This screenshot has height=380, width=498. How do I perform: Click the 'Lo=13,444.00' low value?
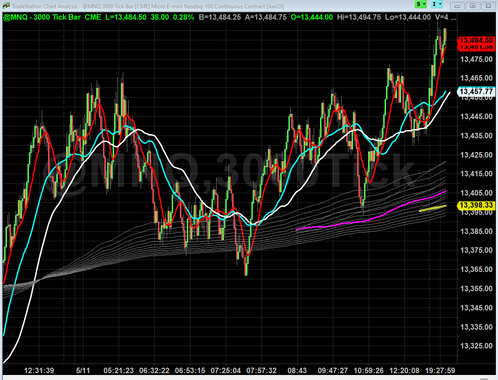point(408,17)
